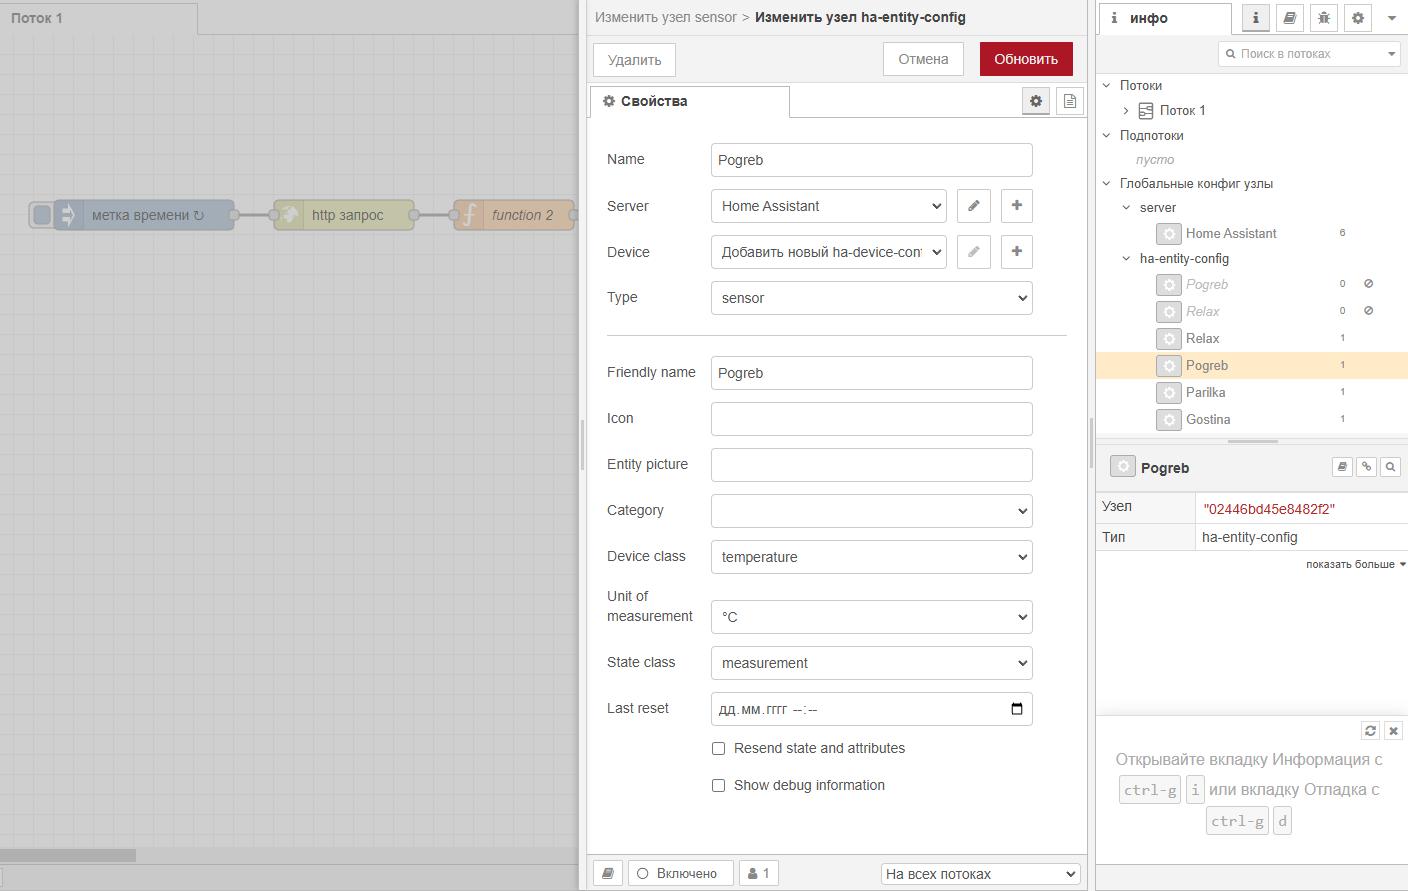Image resolution: width=1408 pixels, height=891 pixels.
Task: Select the инфо sidebar tab
Action: coord(1165,18)
